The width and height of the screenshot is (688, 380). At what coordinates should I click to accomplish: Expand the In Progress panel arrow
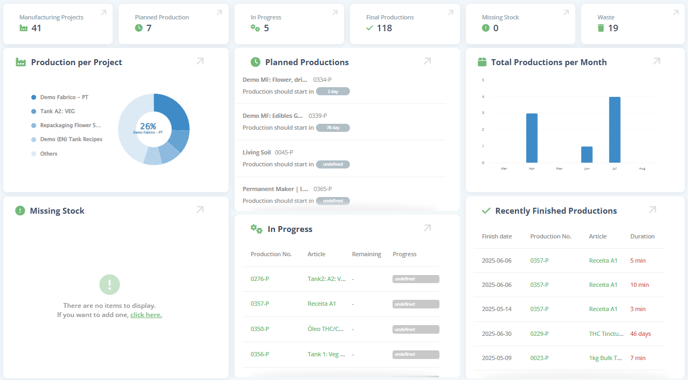(x=427, y=228)
